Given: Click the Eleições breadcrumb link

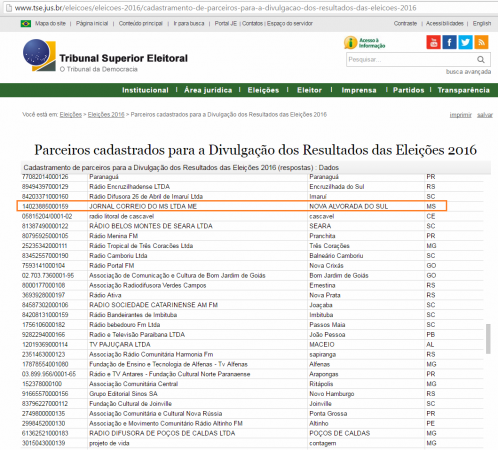Looking at the screenshot, I should click(x=71, y=115).
